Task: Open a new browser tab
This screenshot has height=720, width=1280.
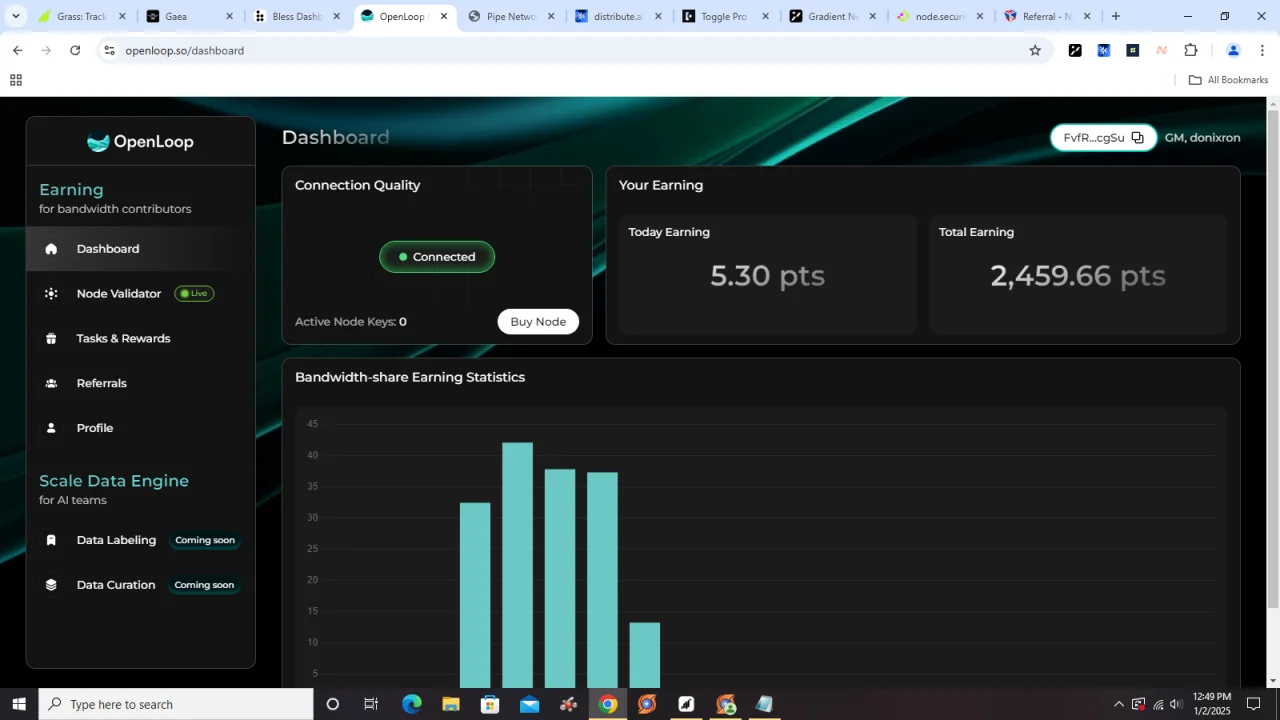Action: point(1116,16)
